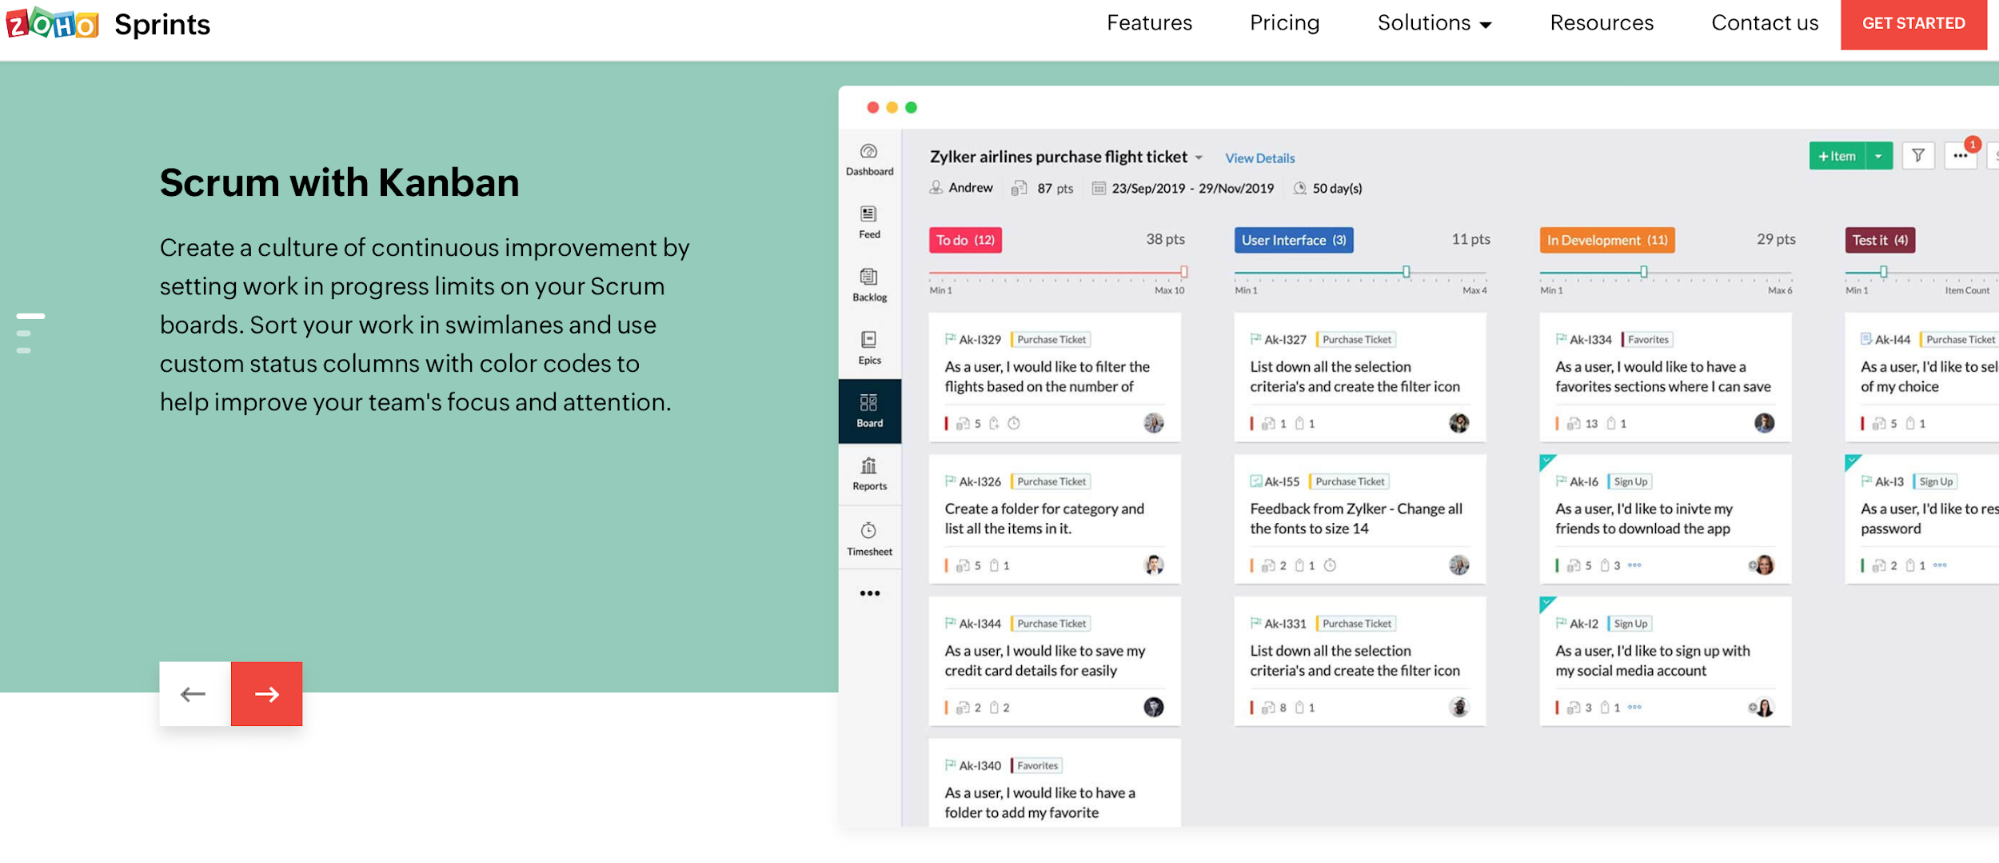Click the Purchase Ticket tag on Ak-I329
1999x863 pixels.
[x=1050, y=340]
